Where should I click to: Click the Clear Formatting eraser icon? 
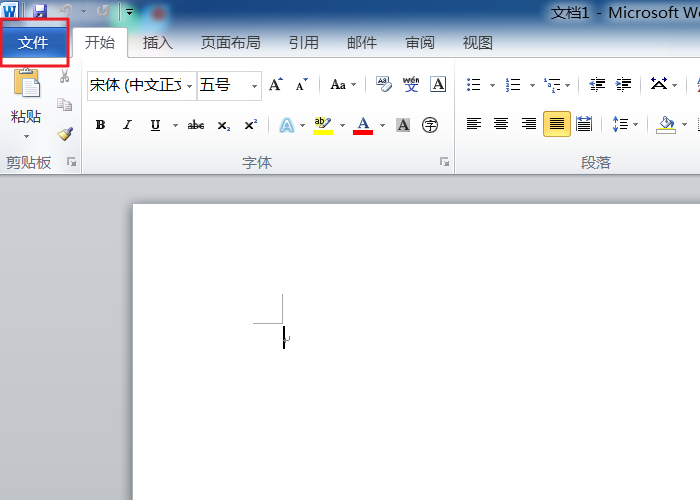(x=384, y=84)
